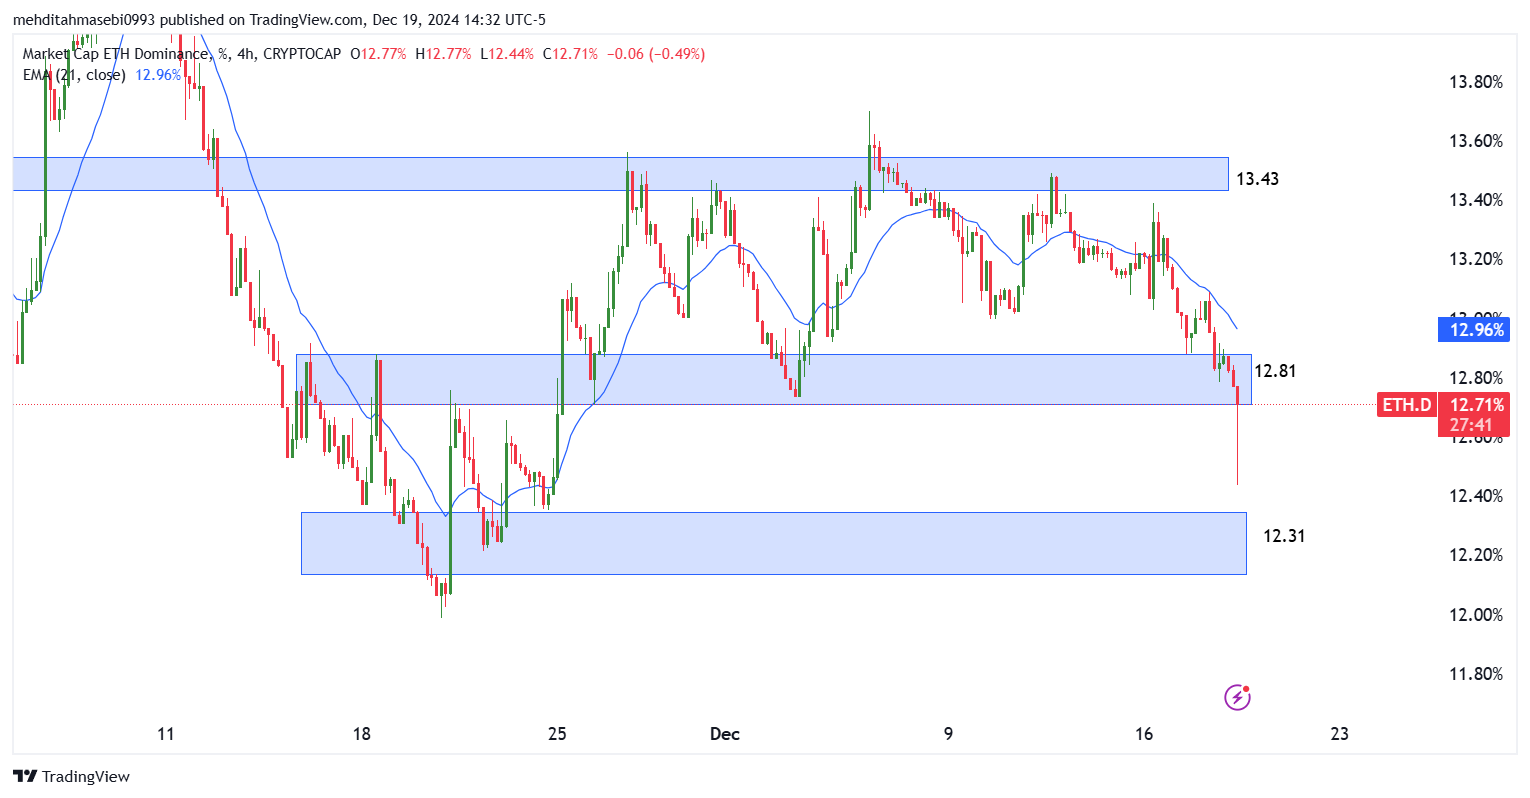
Task: Click the 4h timeframe label
Action: [x=246, y=54]
